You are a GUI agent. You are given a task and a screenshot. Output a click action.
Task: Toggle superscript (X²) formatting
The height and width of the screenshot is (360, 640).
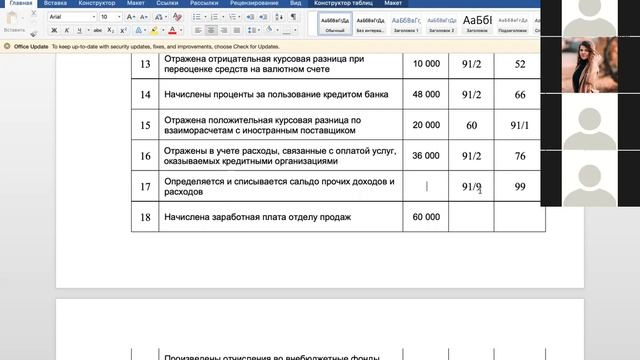[x=123, y=30]
